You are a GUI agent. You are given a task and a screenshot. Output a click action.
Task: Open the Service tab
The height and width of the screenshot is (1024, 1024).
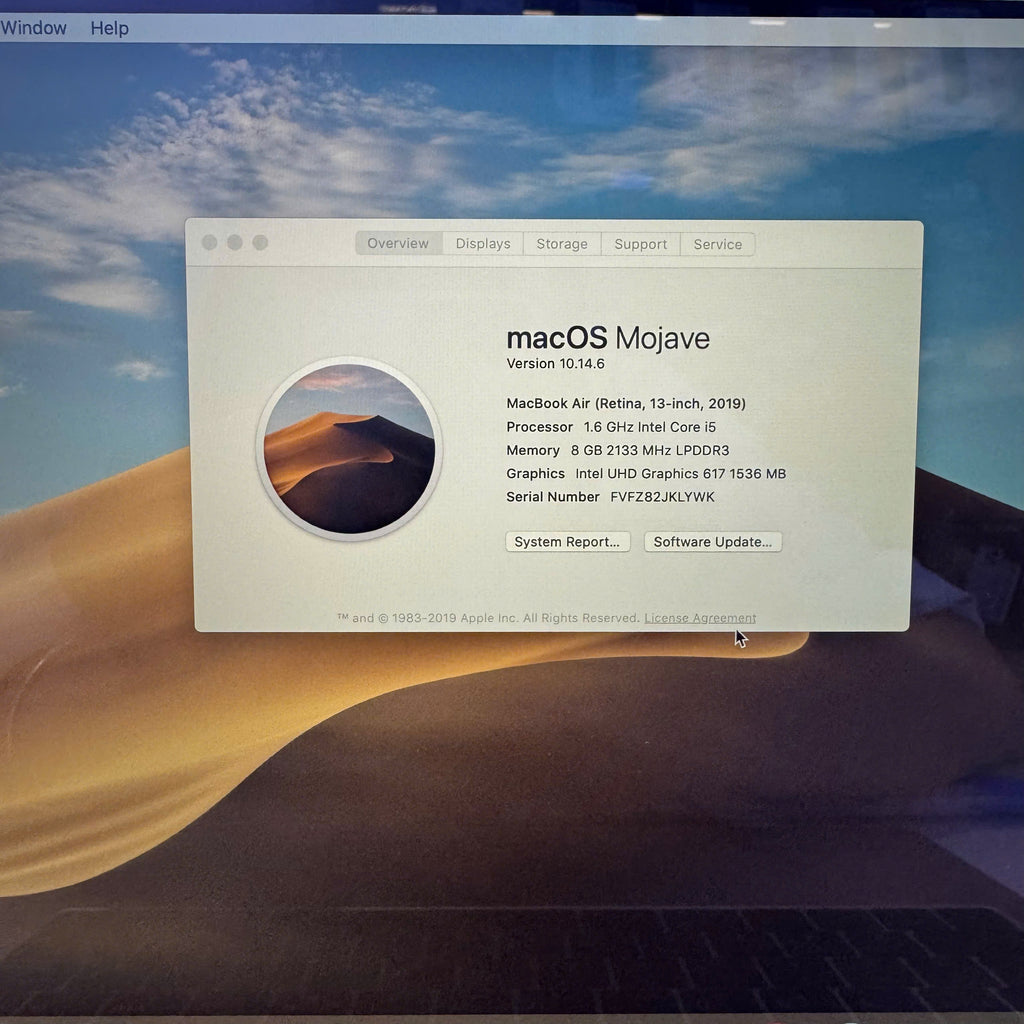point(718,245)
